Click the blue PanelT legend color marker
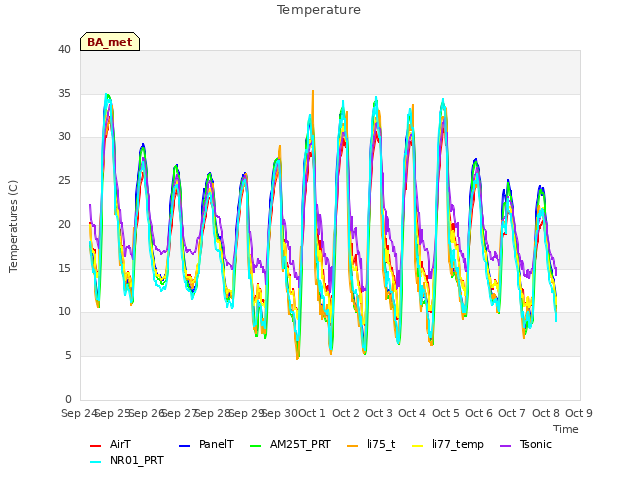 click(x=184, y=445)
